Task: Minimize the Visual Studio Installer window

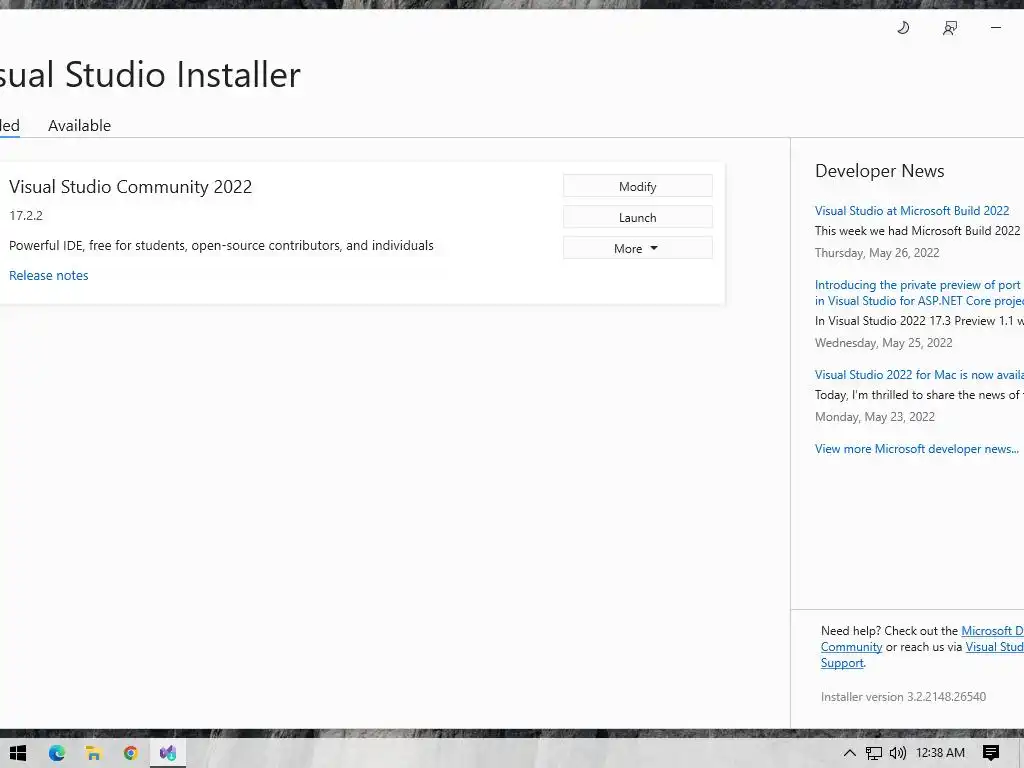Action: 996,27
